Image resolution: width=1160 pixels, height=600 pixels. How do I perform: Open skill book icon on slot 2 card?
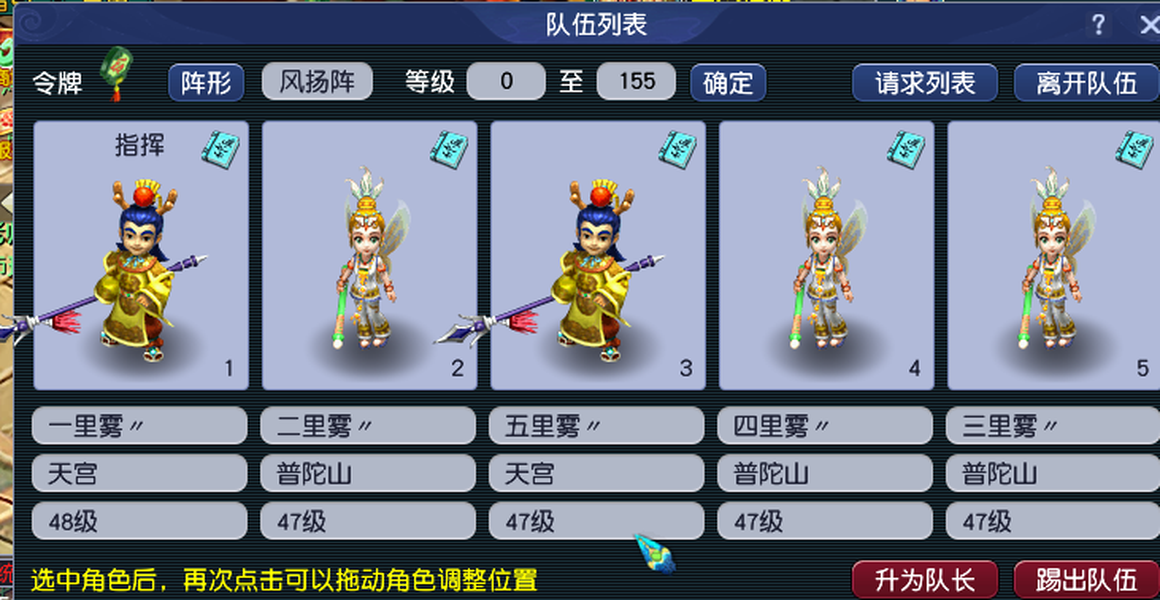coord(449,146)
